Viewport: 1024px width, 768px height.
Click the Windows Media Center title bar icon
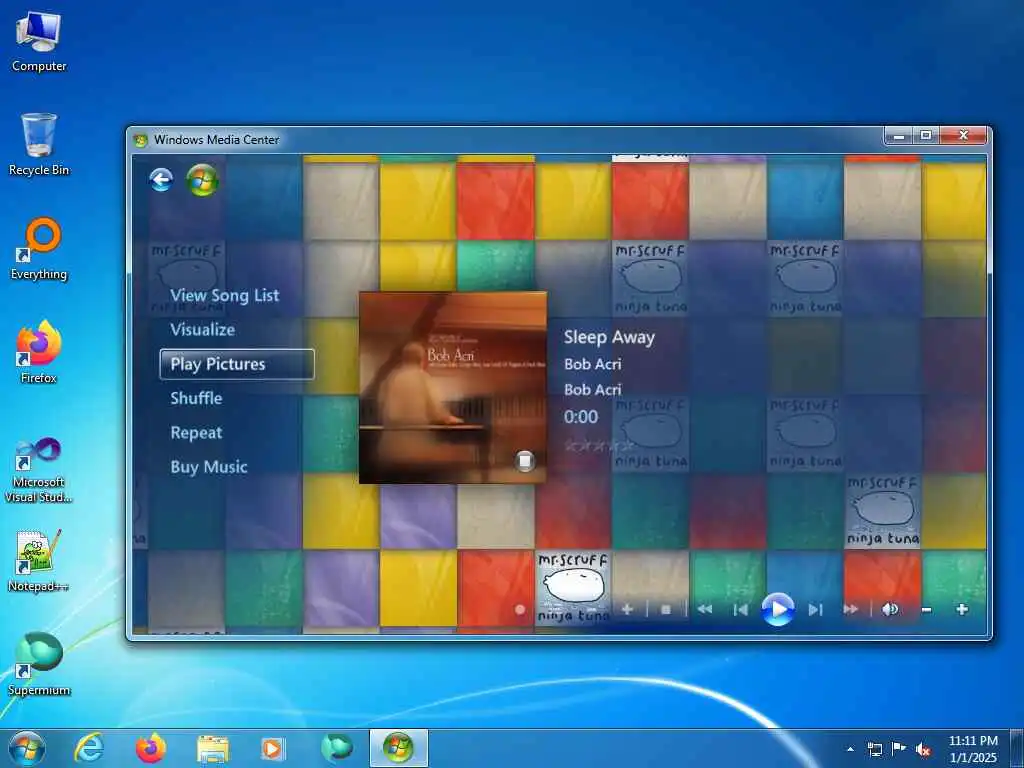point(140,140)
